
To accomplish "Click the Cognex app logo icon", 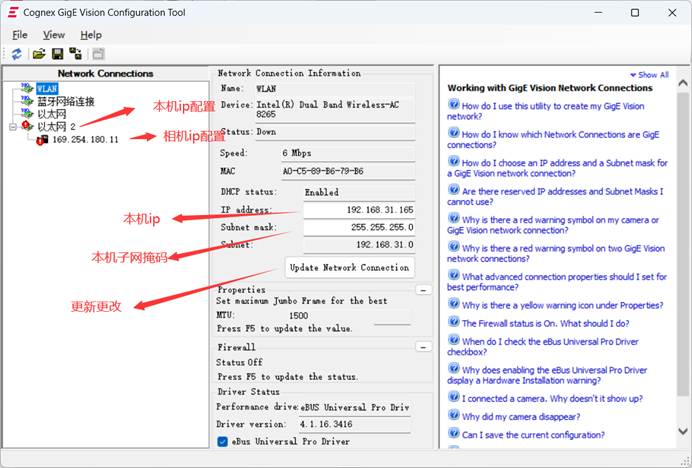I will [x=13, y=12].
